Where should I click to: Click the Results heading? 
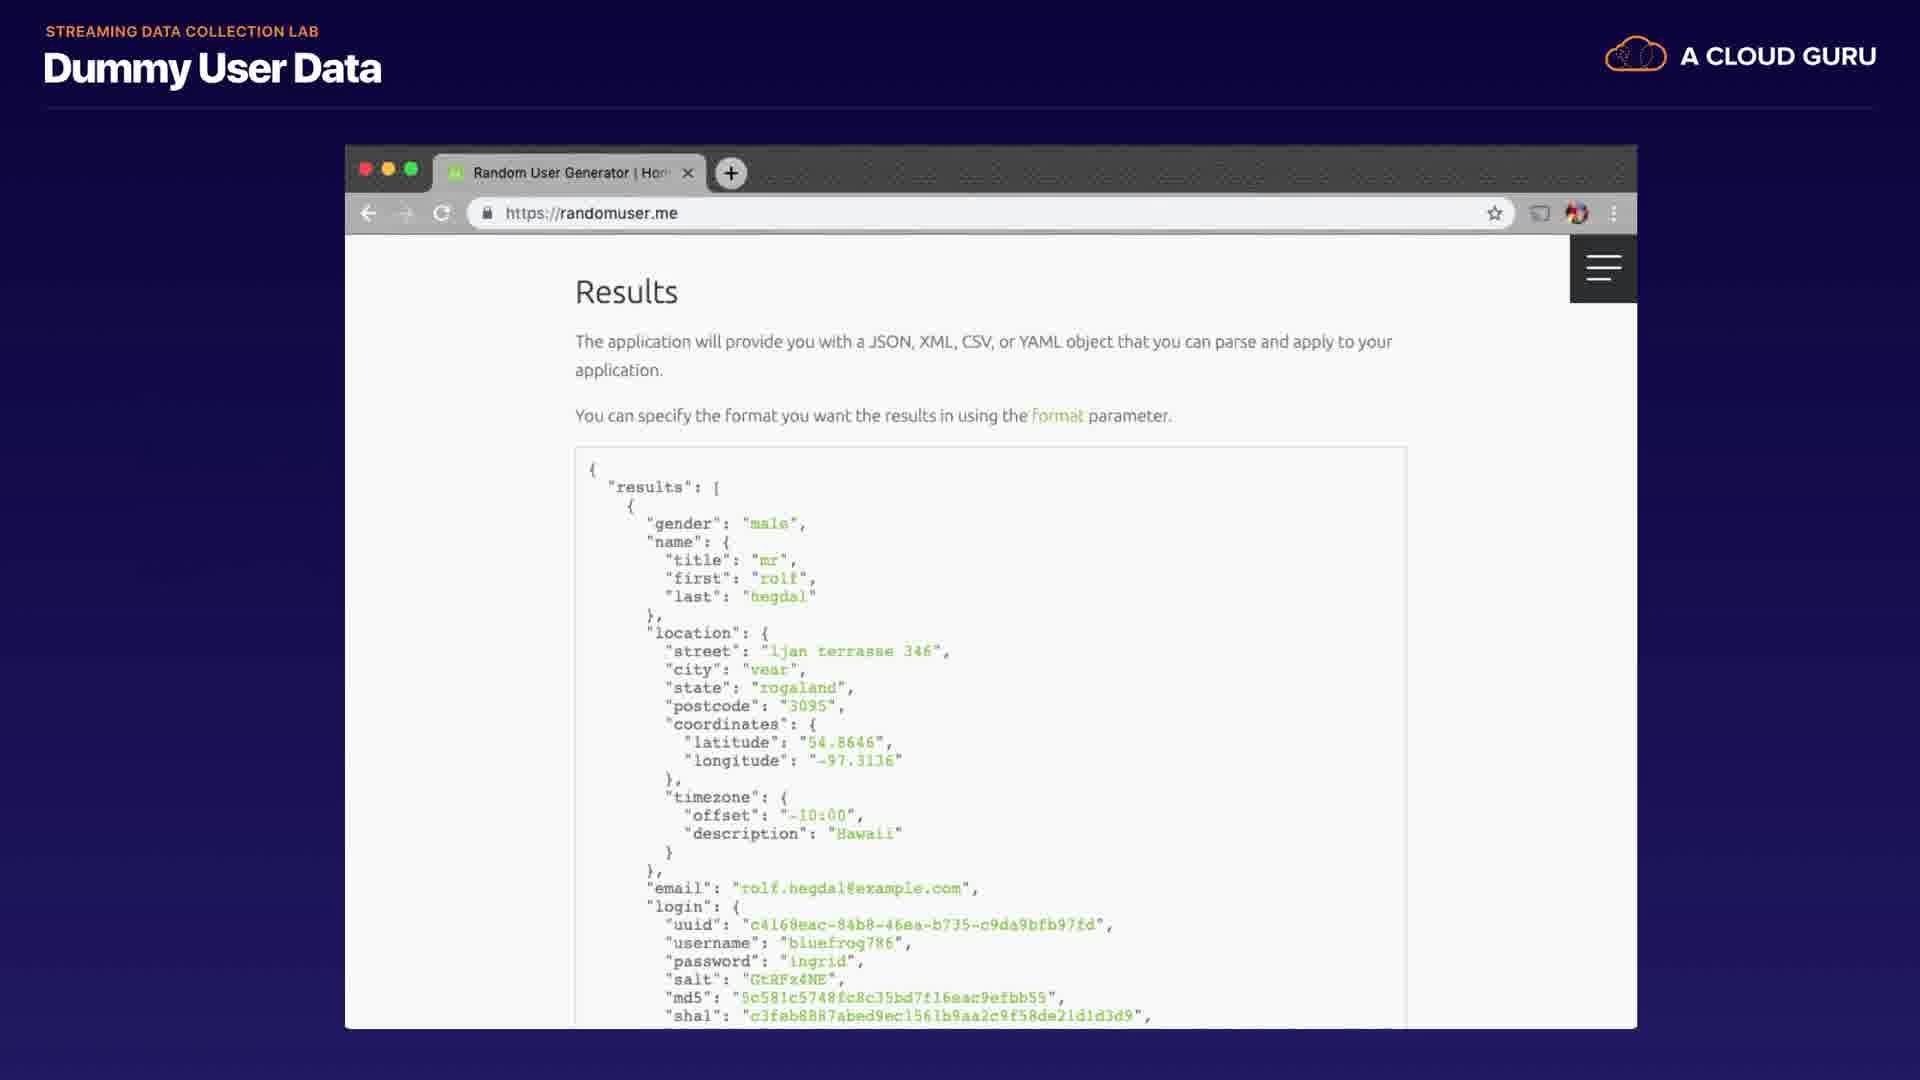(626, 292)
